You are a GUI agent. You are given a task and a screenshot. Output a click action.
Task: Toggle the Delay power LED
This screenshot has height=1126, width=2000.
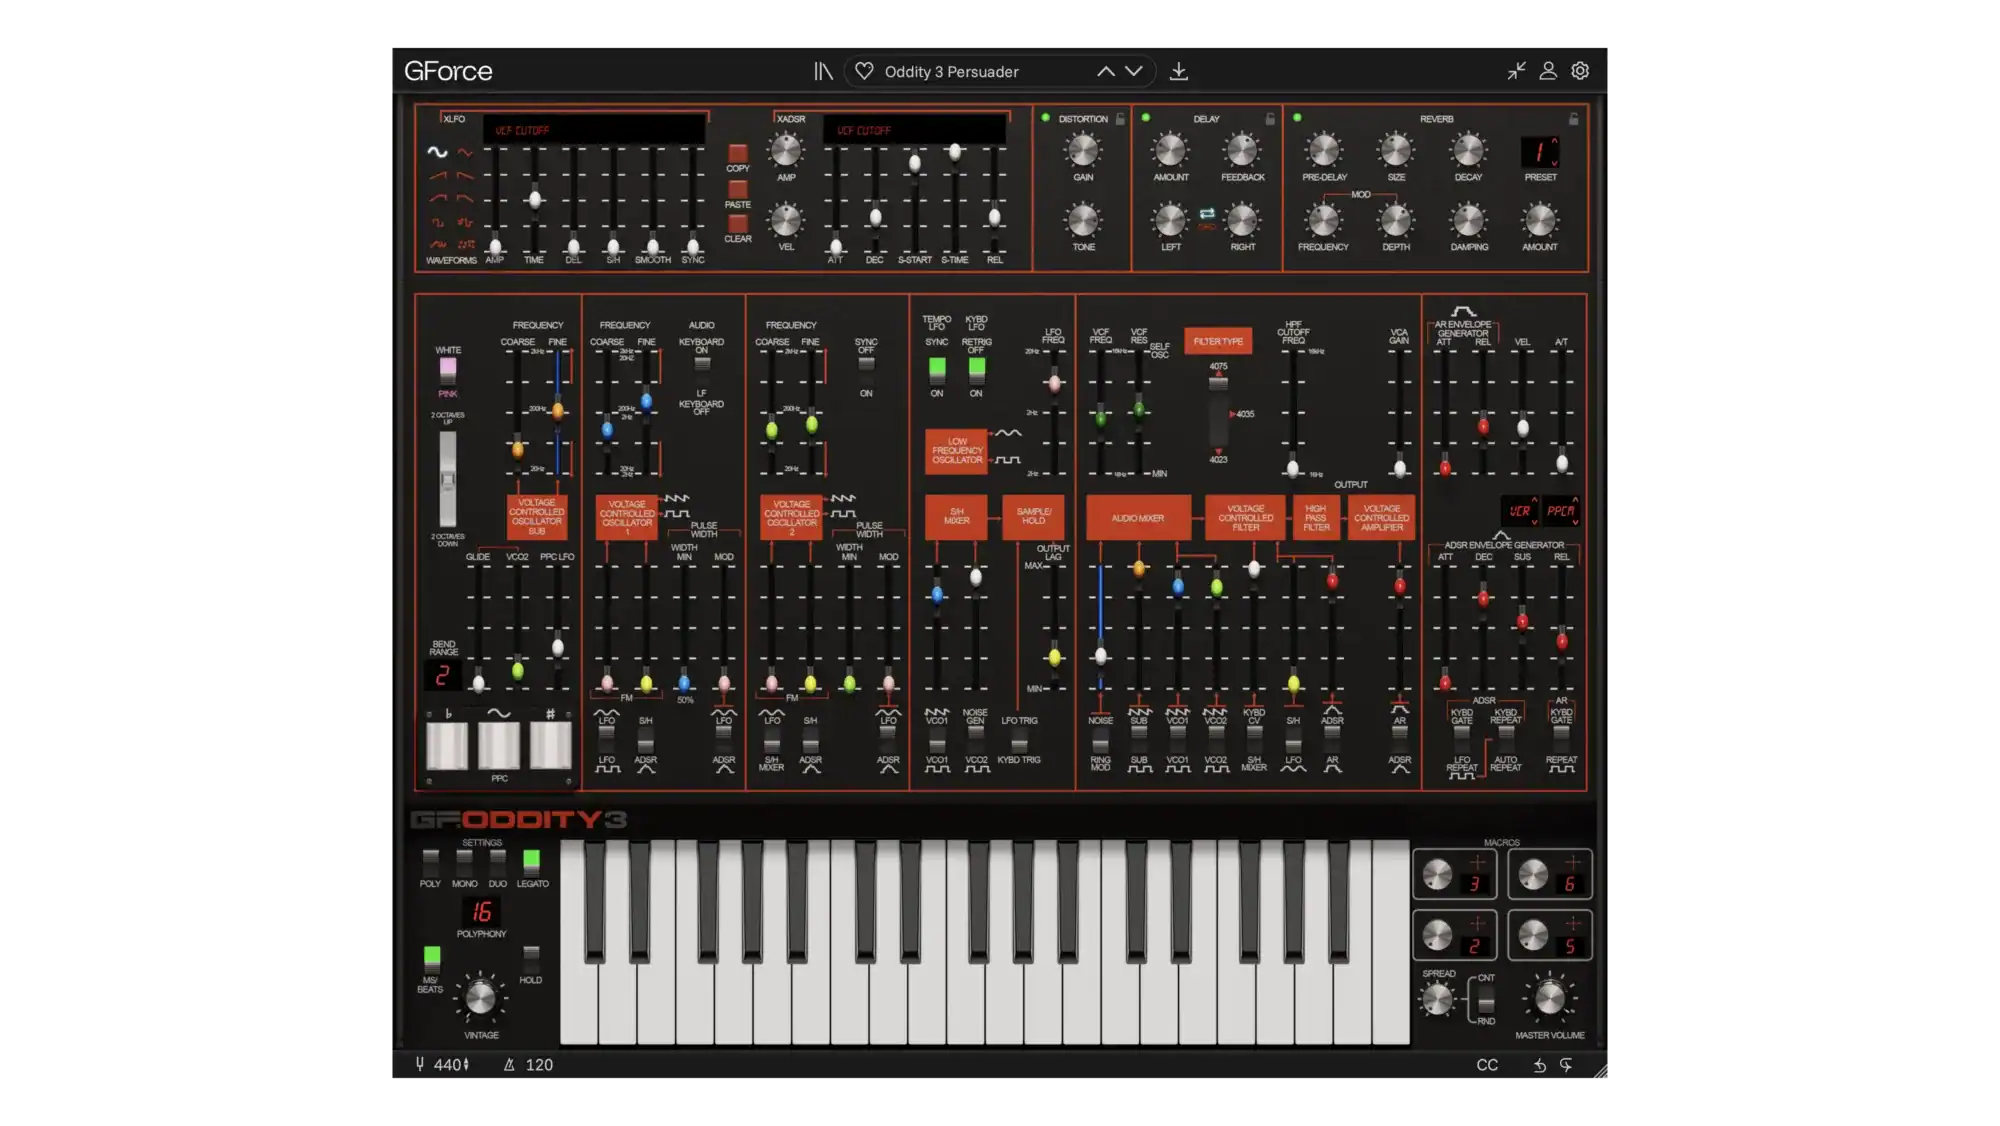[1146, 118]
